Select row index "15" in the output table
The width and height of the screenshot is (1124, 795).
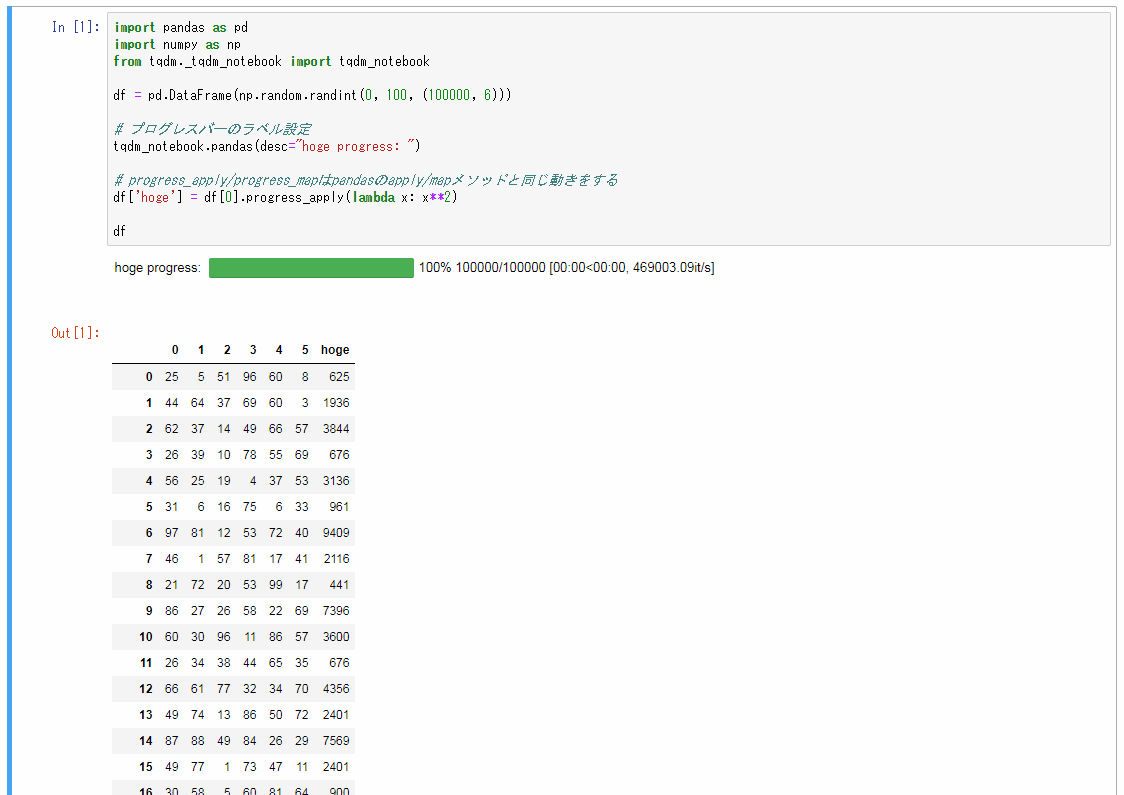pos(145,766)
